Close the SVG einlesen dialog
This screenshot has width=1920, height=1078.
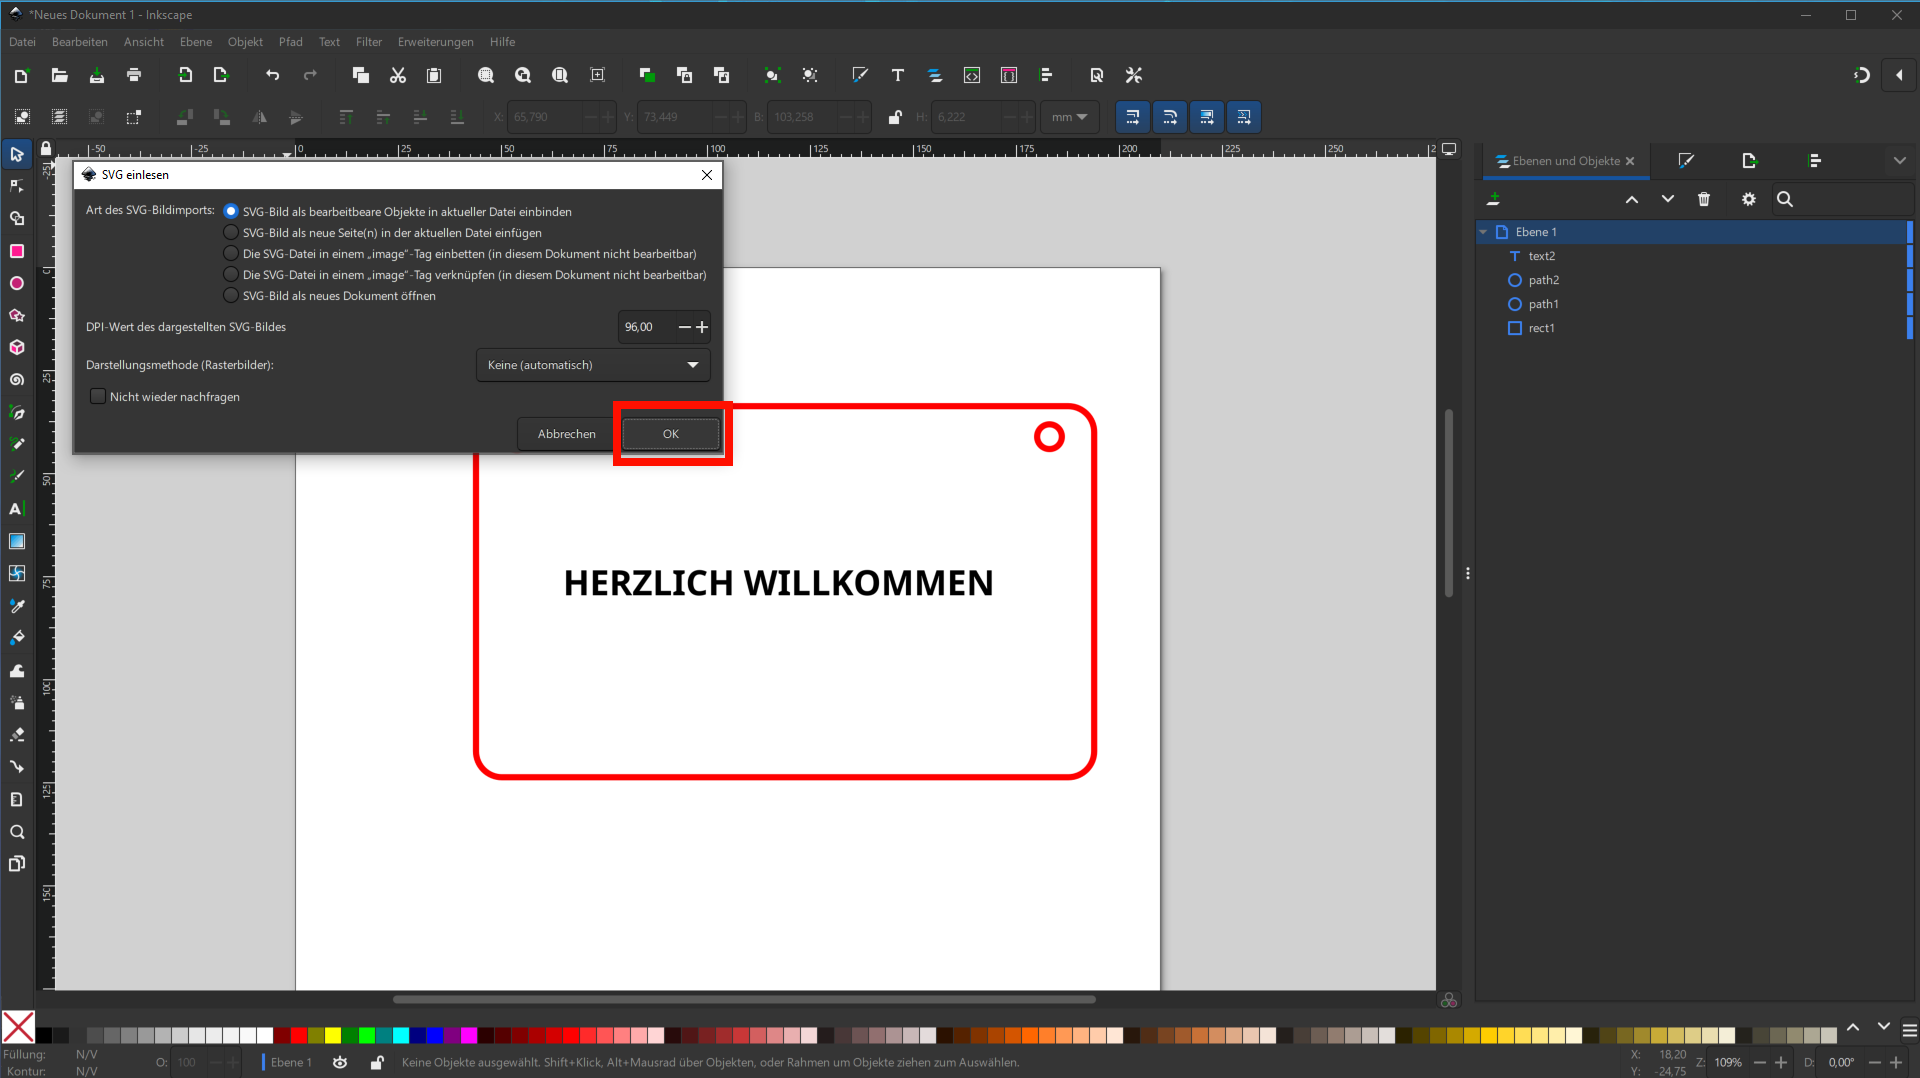[707, 174]
